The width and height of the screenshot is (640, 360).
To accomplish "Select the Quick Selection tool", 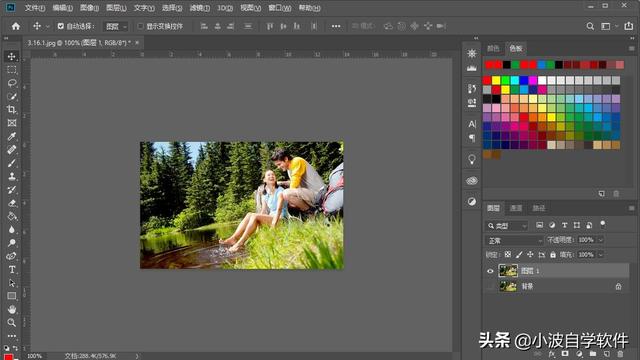I will click(11, 97).
